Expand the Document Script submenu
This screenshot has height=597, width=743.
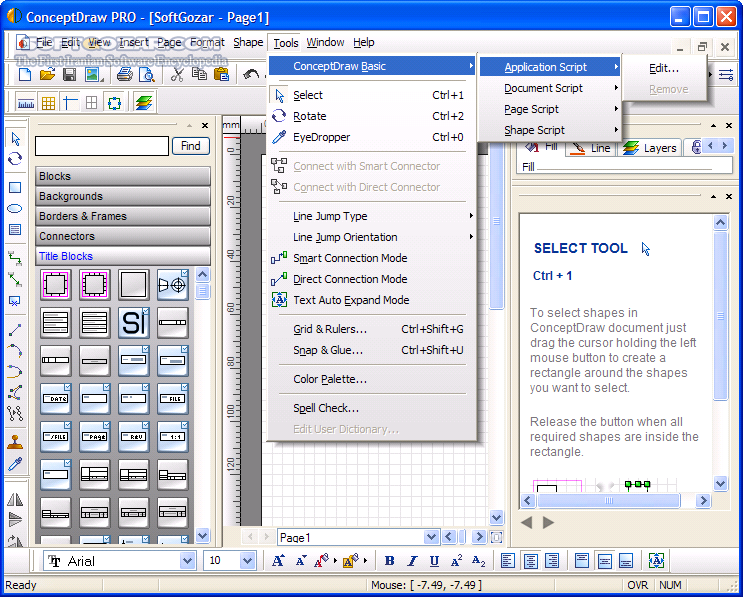point(550,88)
